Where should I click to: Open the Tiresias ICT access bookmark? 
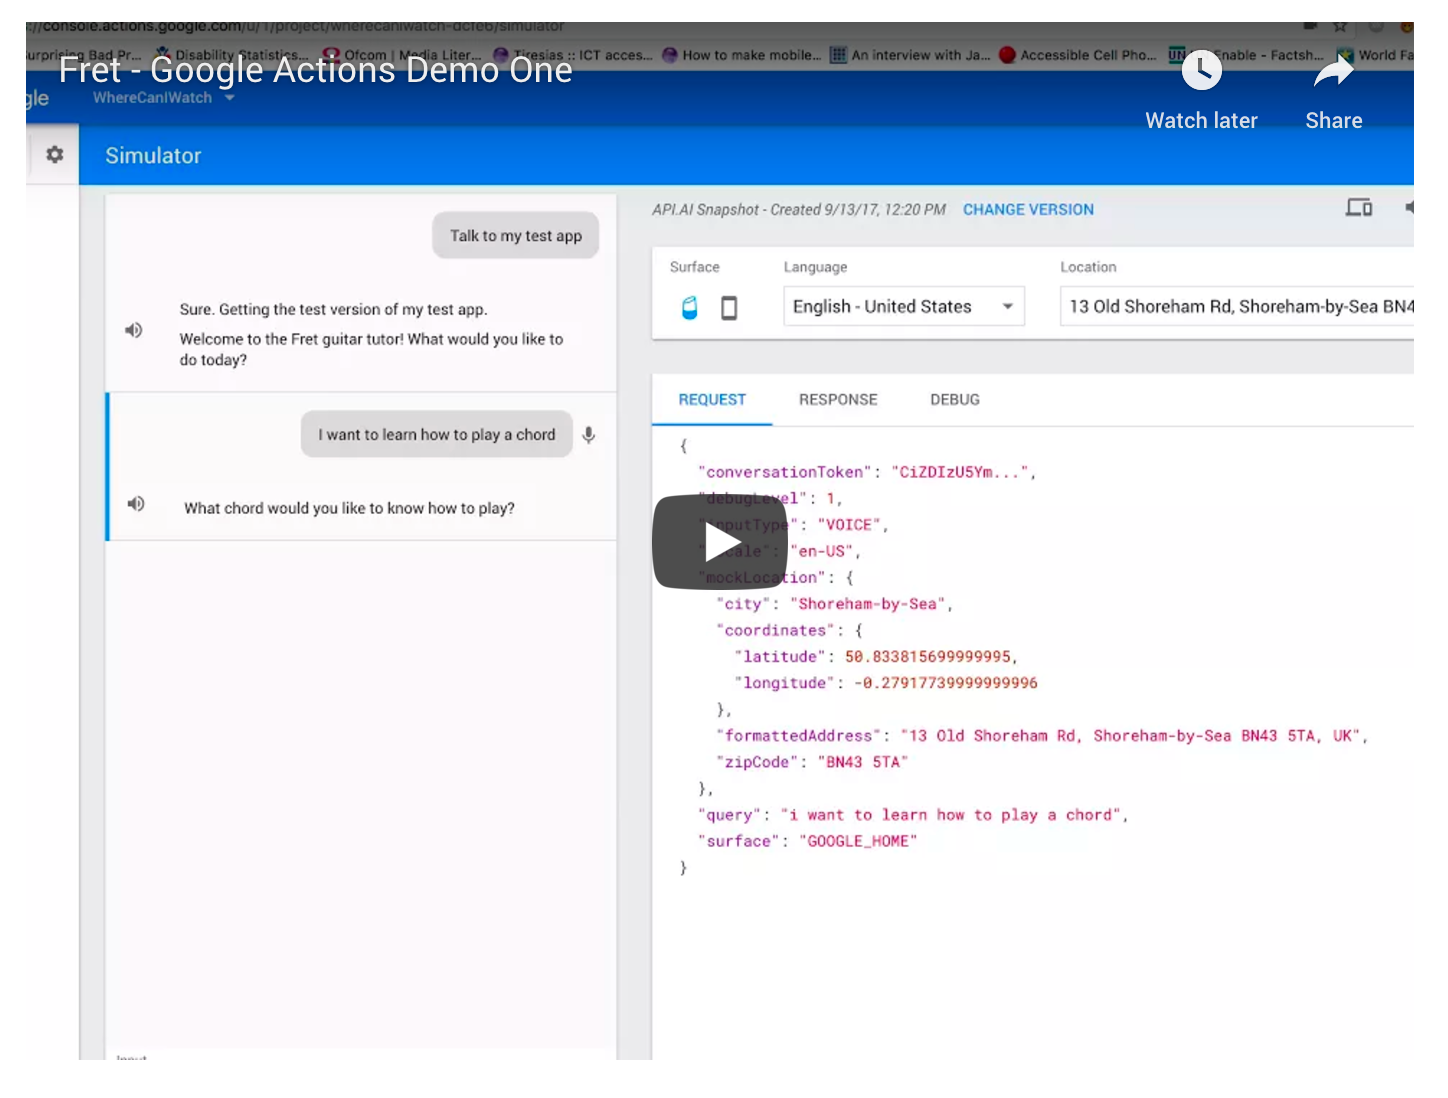coord(572,55)
